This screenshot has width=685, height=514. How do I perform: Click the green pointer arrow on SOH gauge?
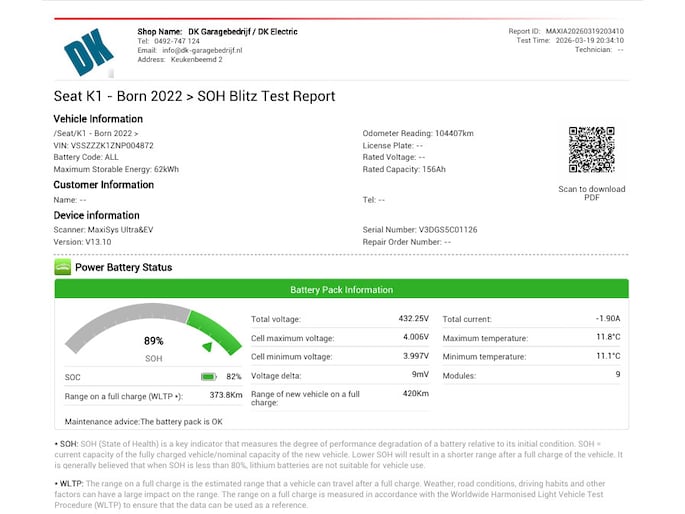[207, 347]
